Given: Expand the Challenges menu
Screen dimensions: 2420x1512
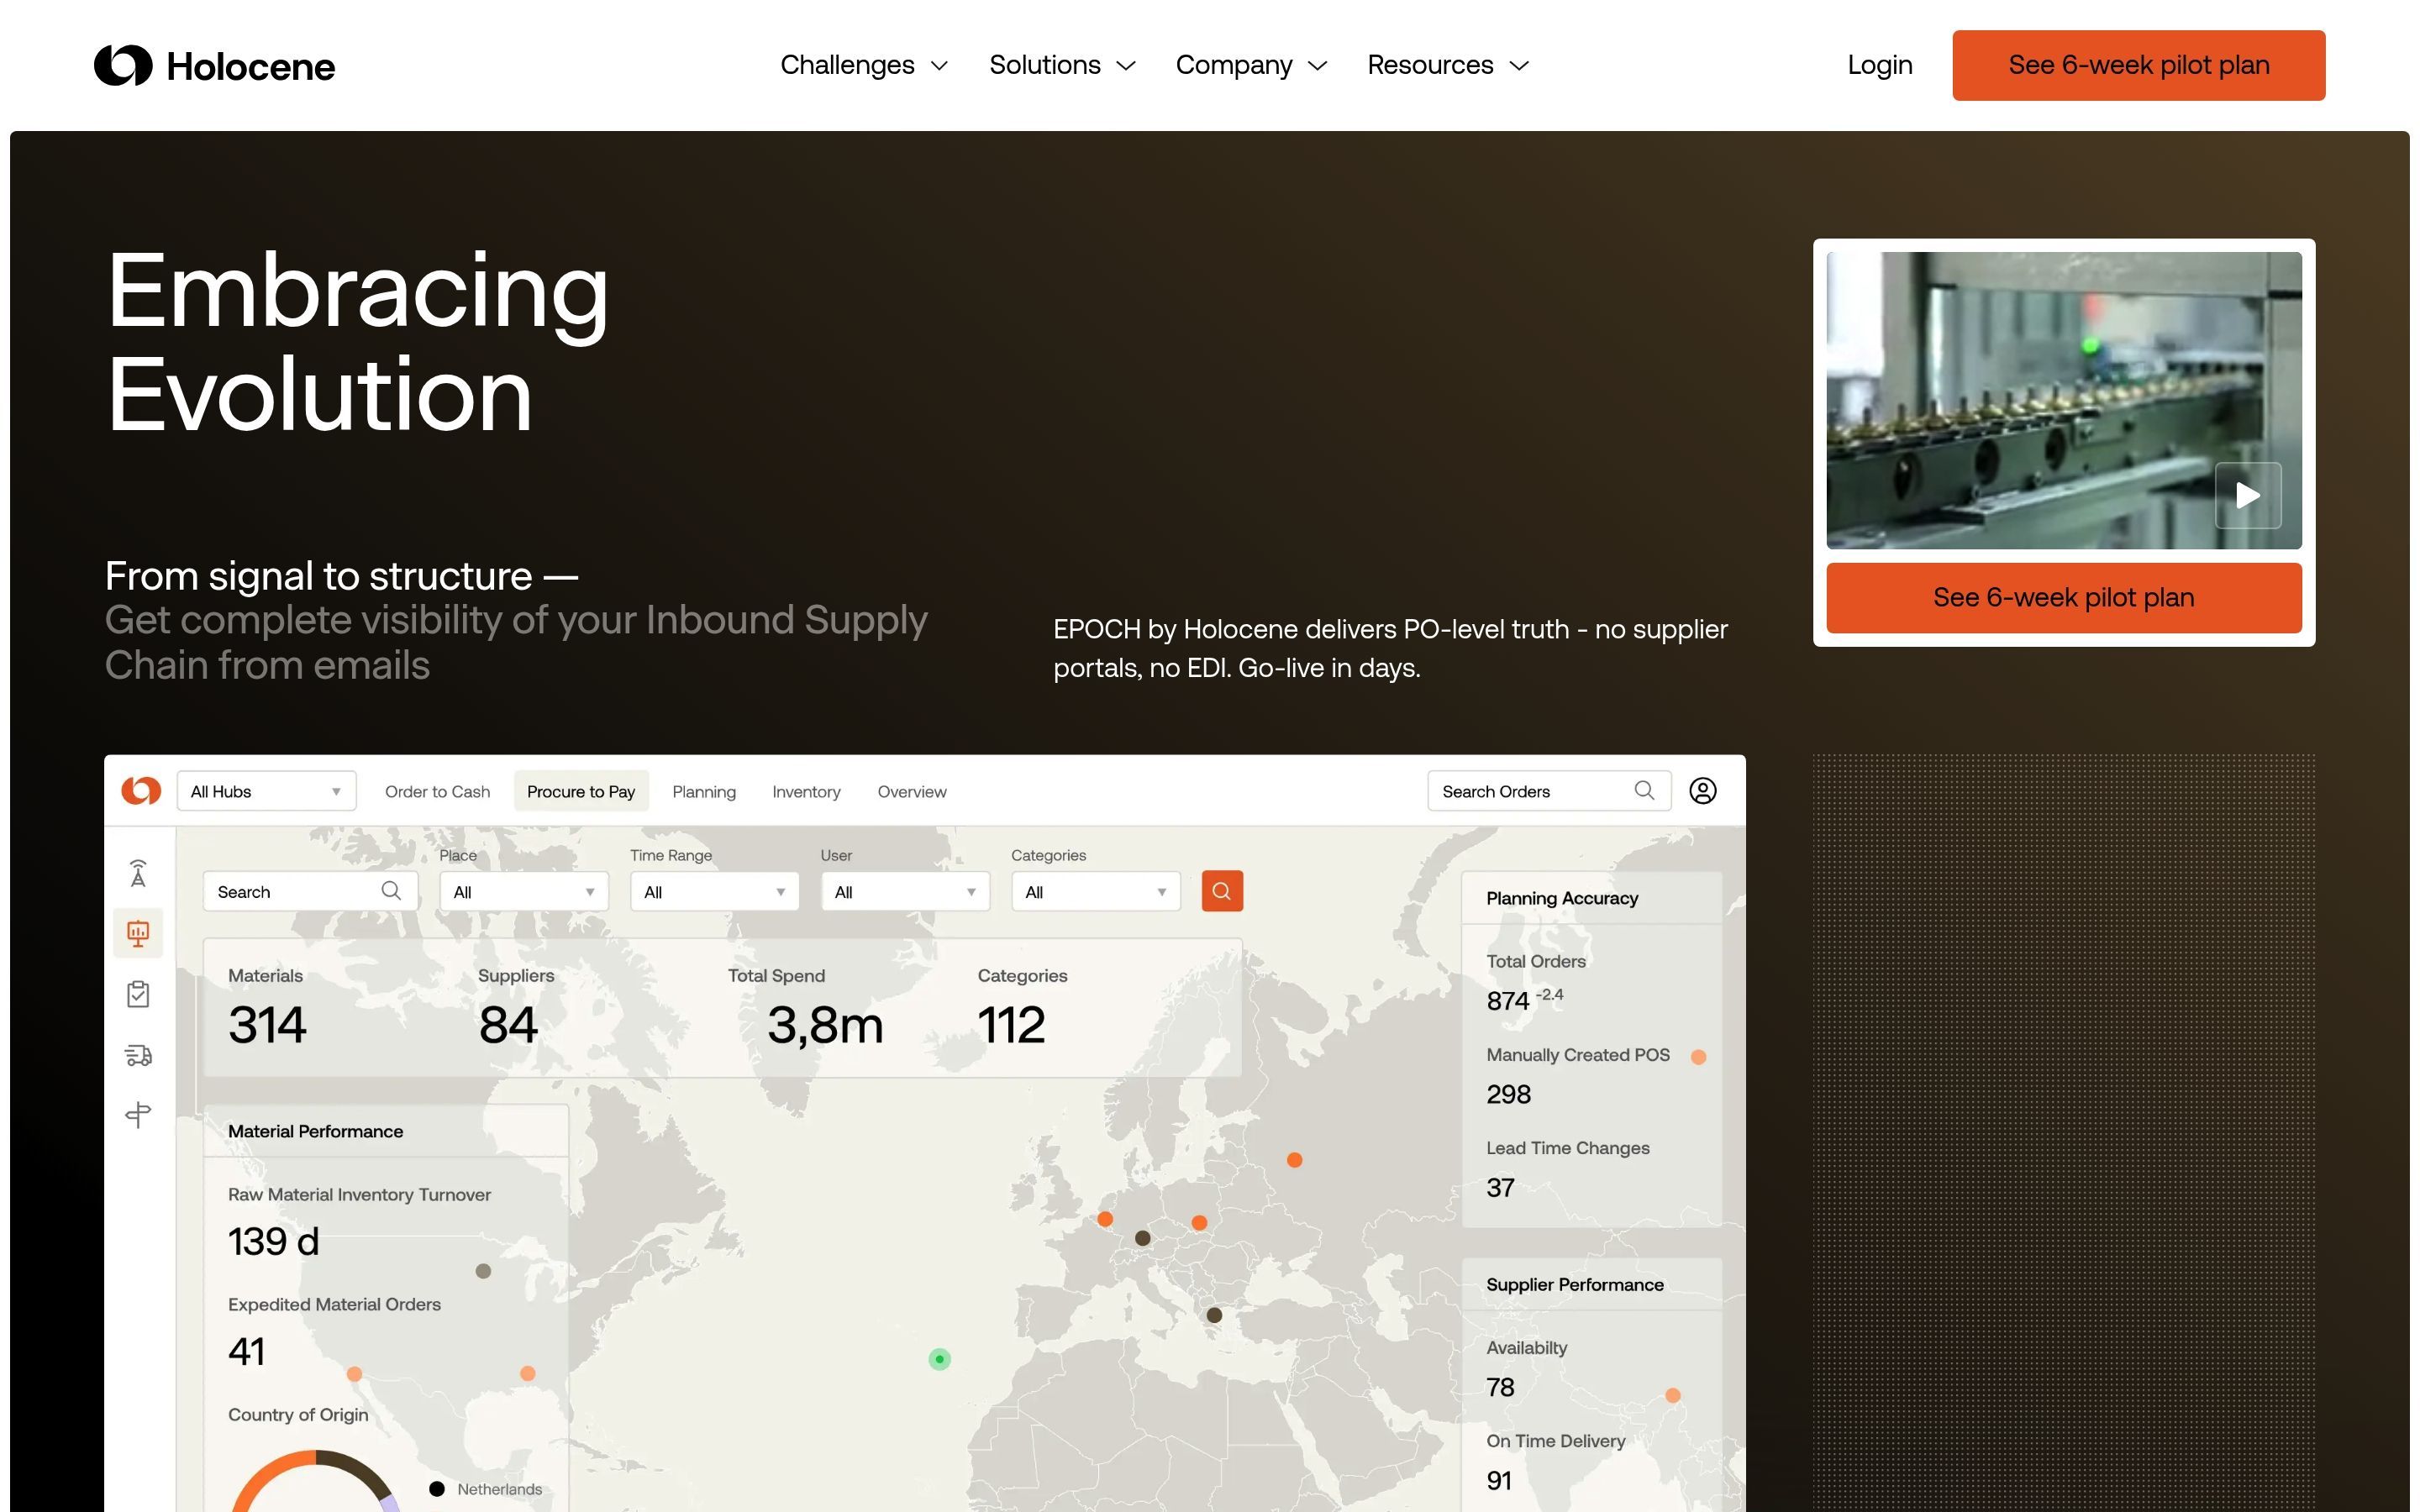Looking at the screenshot, I should point(863,65).
